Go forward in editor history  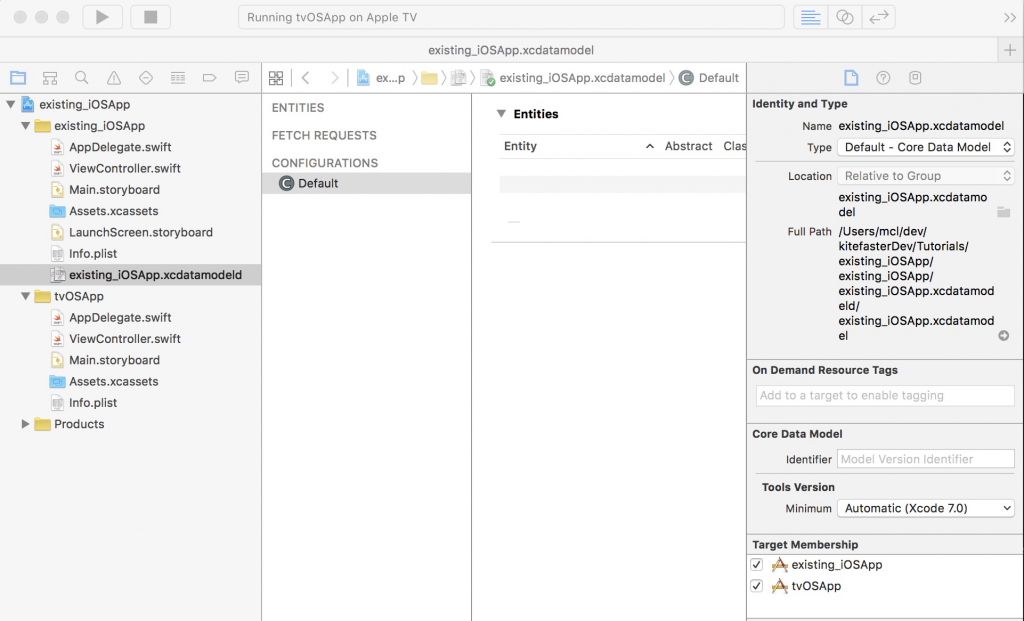coord(334,78)
